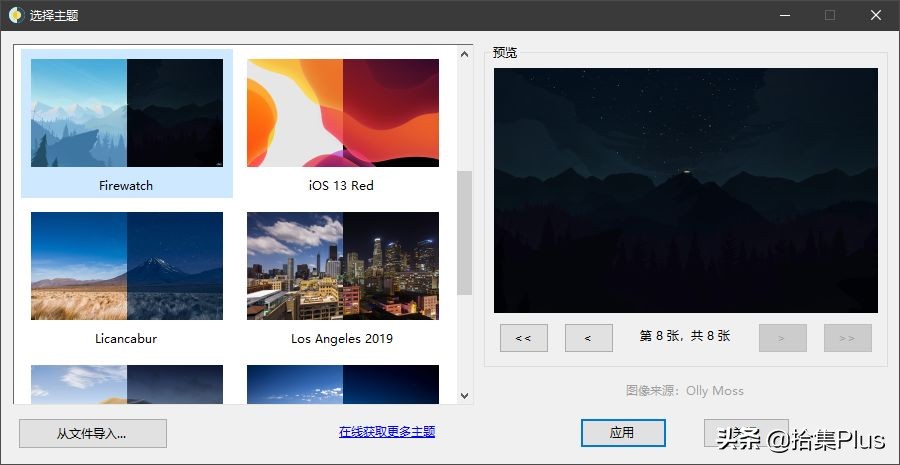Click the "Firewatch" theme label
The width and height of the screenshot is (900, 465).
click(126, 185)
